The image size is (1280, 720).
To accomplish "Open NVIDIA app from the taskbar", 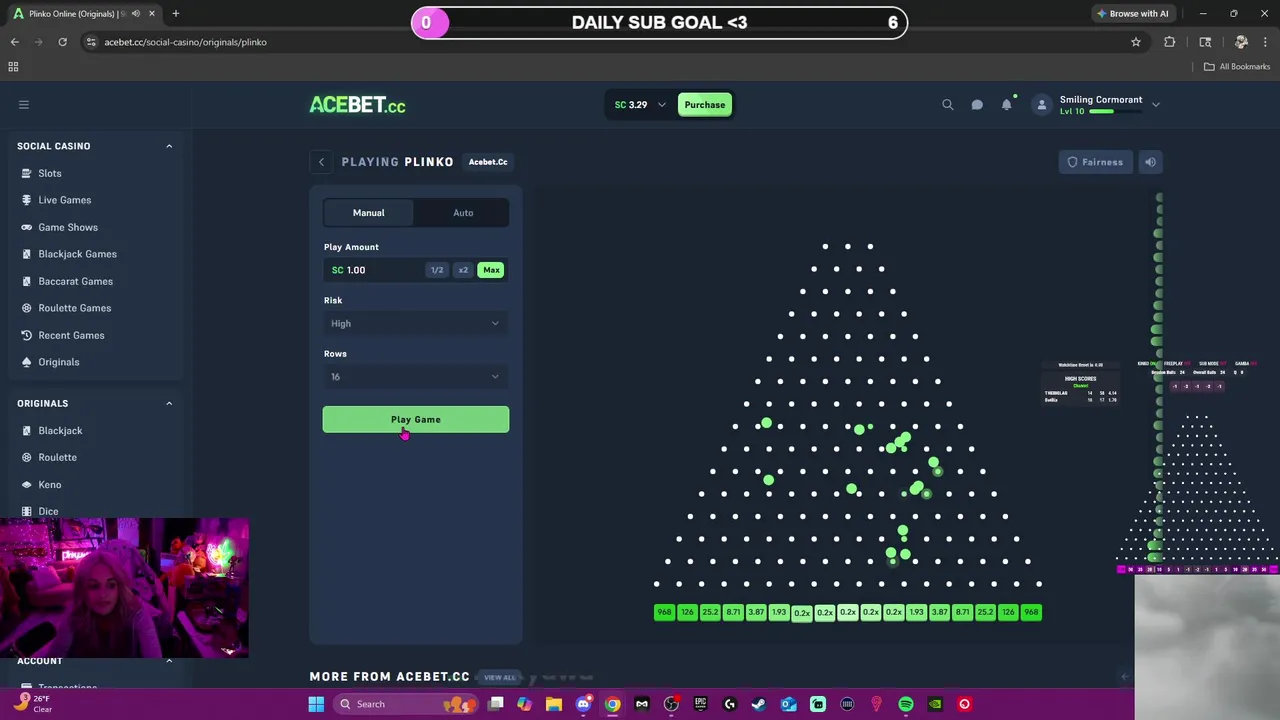I will point(935,704).
